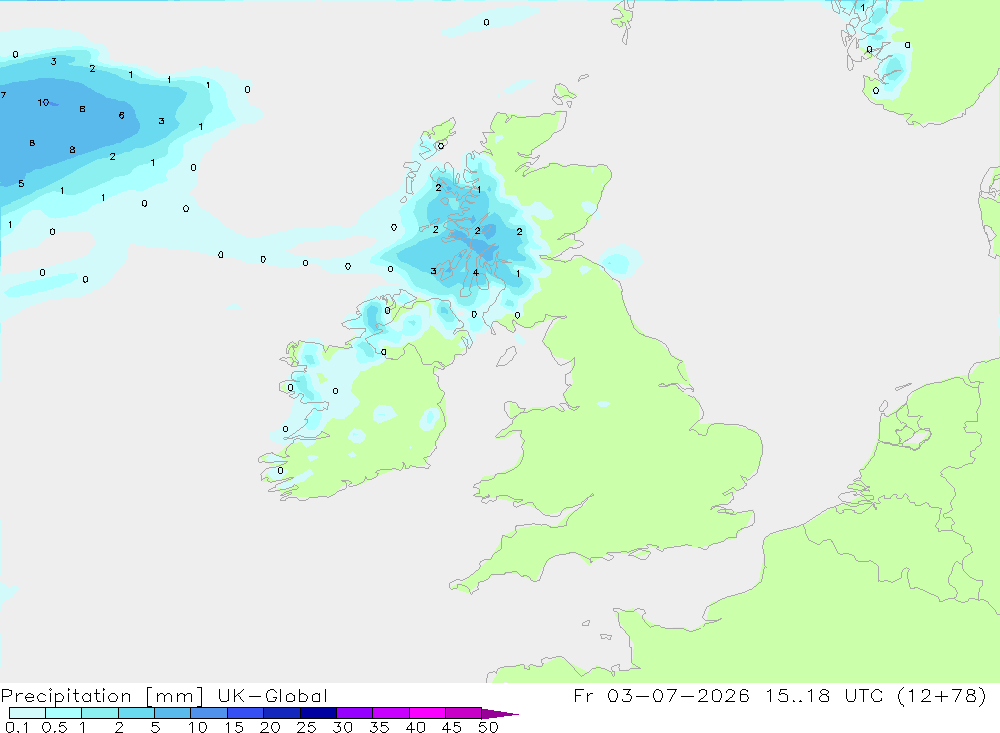Click the 10–15 mm legend color swatch

tap(209, 713)
